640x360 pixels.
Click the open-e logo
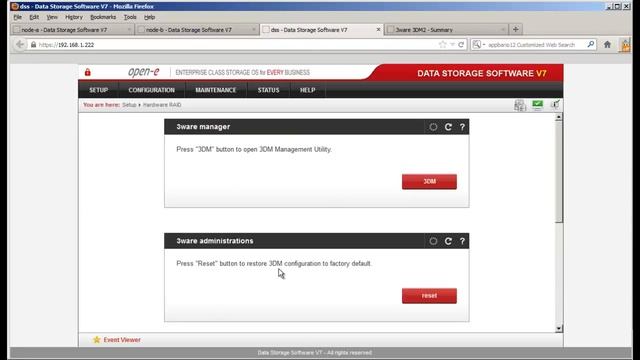(x=143, y=72)
